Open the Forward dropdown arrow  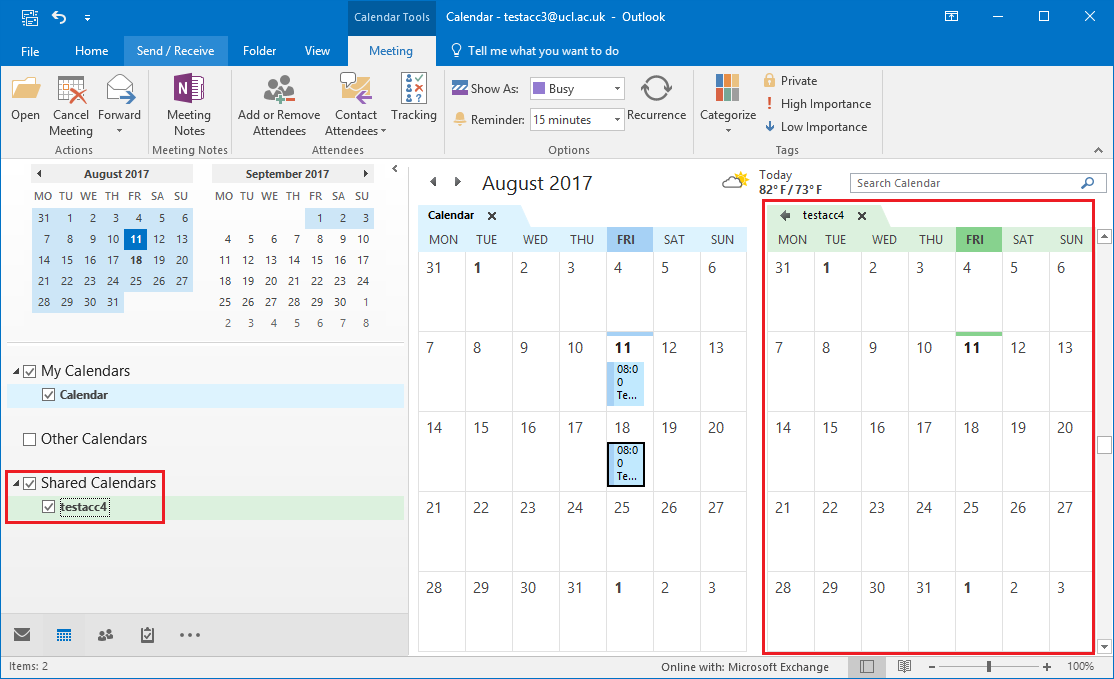point(119,131)
